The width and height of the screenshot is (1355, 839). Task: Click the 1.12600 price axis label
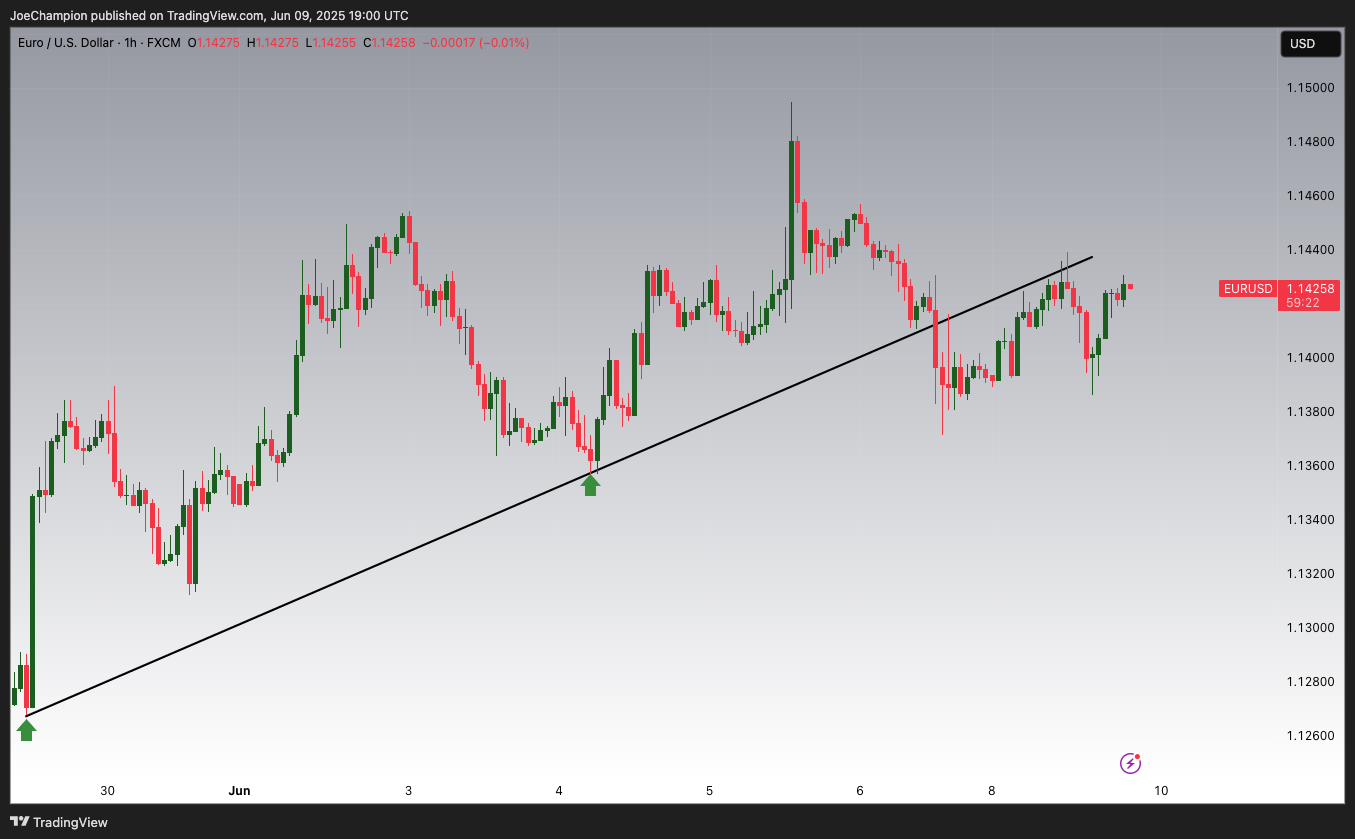[x=1309, y=736]
